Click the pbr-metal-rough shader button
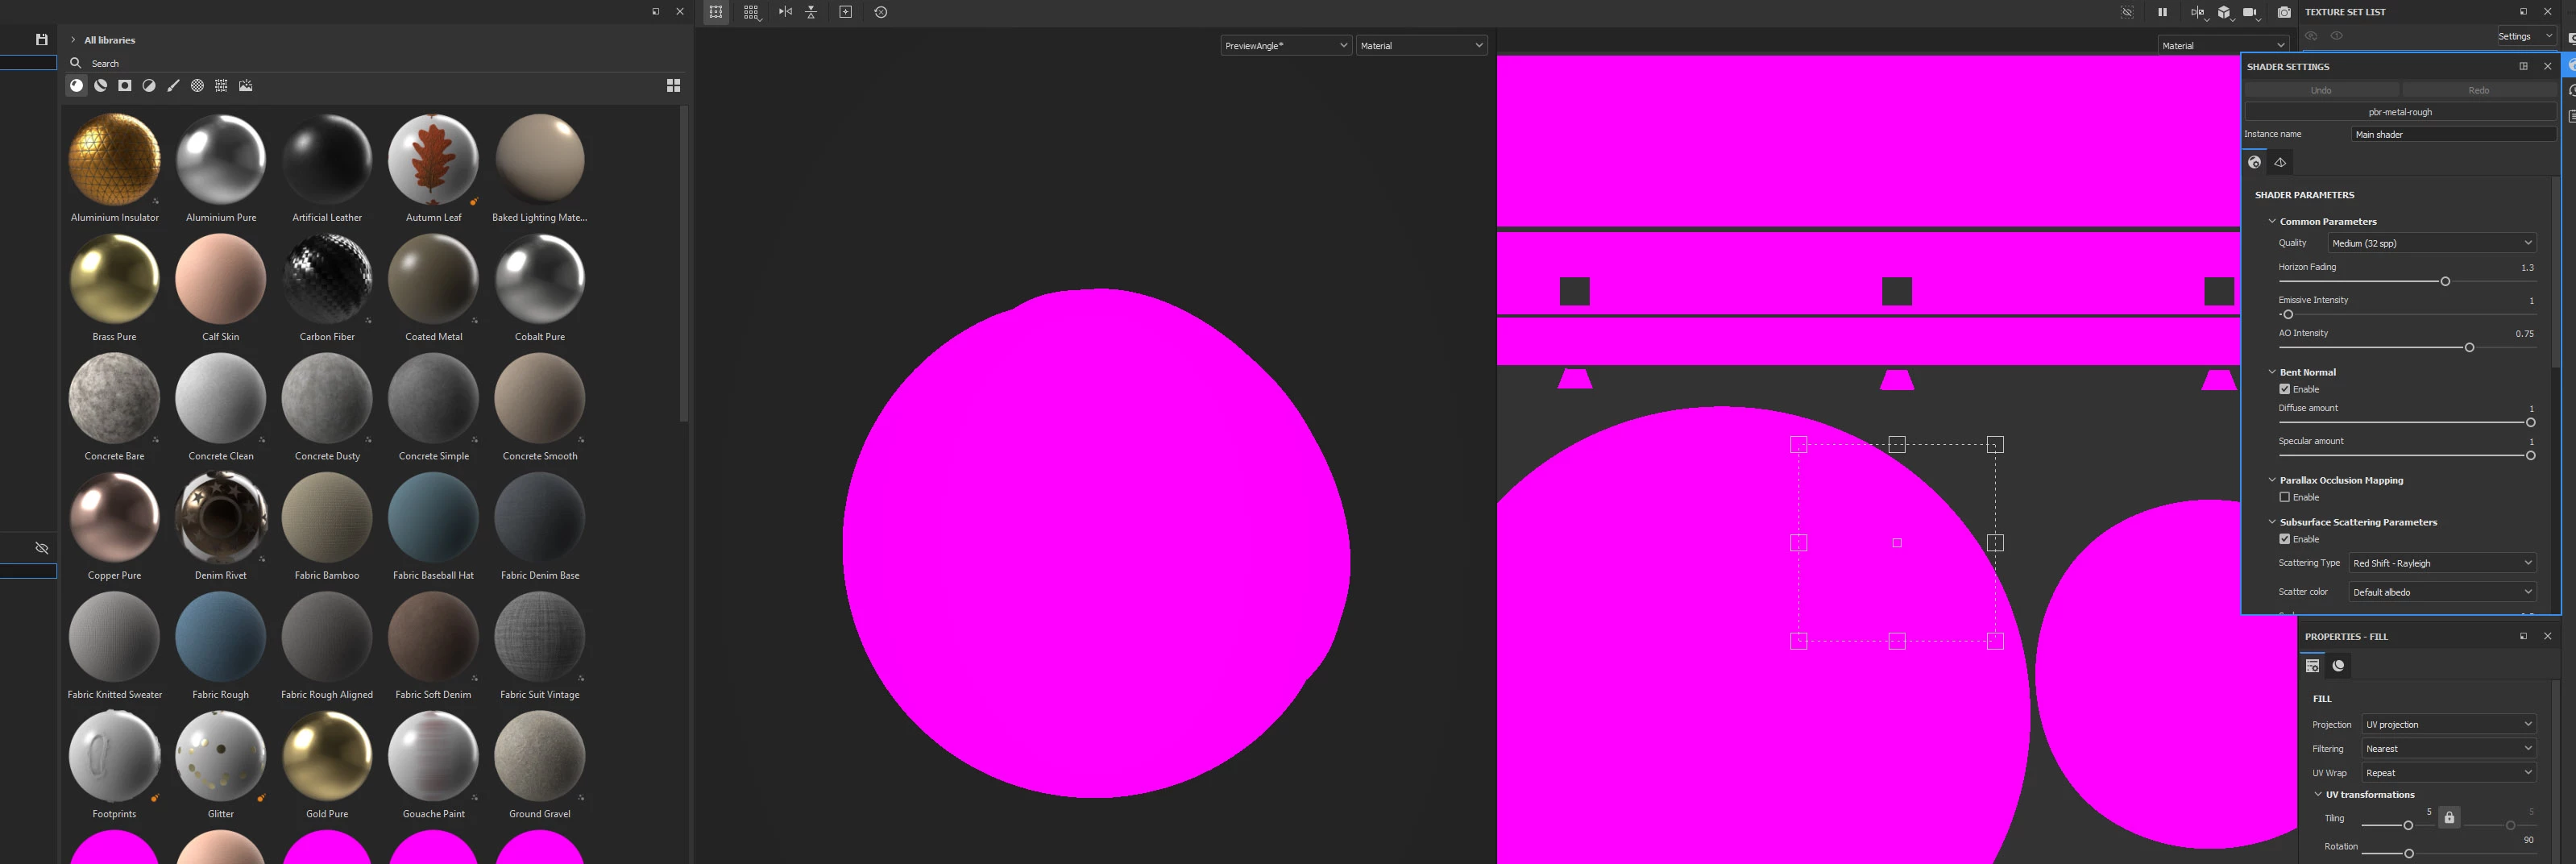2576x864 pixels. (x=2400, y=112)
